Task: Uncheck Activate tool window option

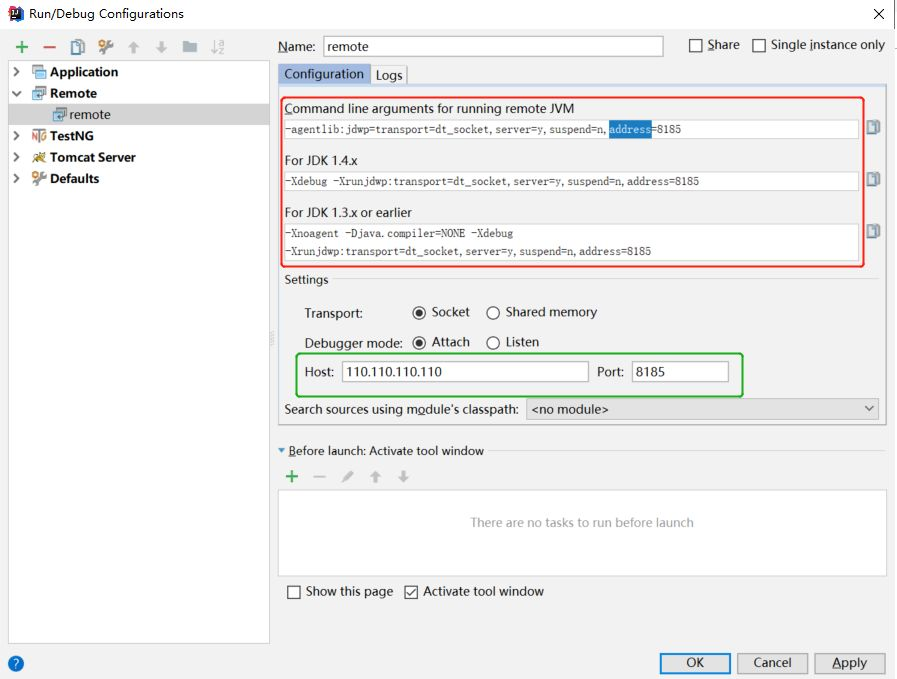Action: pyautogui.click(x=411, y=592)
